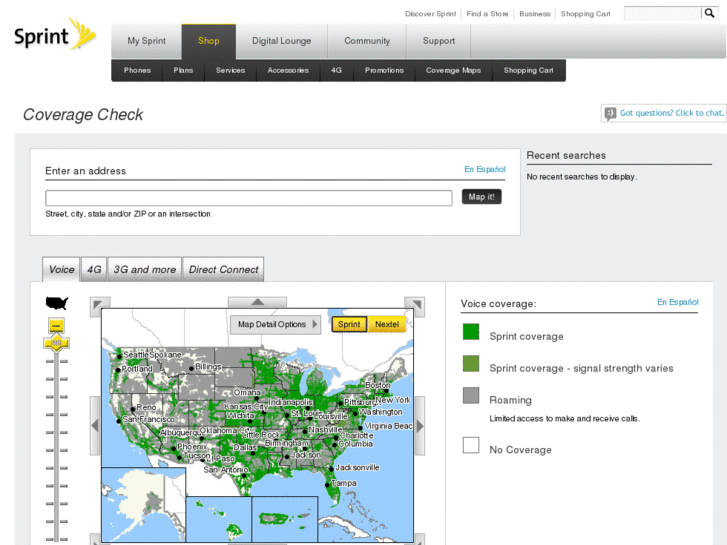Click the search magnifier icon

tap(709, 14)
